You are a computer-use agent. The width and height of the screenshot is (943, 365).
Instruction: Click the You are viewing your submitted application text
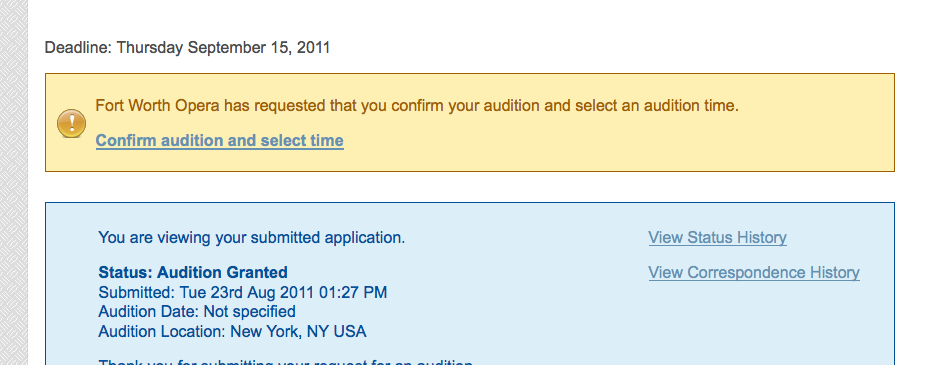(251, 238)
